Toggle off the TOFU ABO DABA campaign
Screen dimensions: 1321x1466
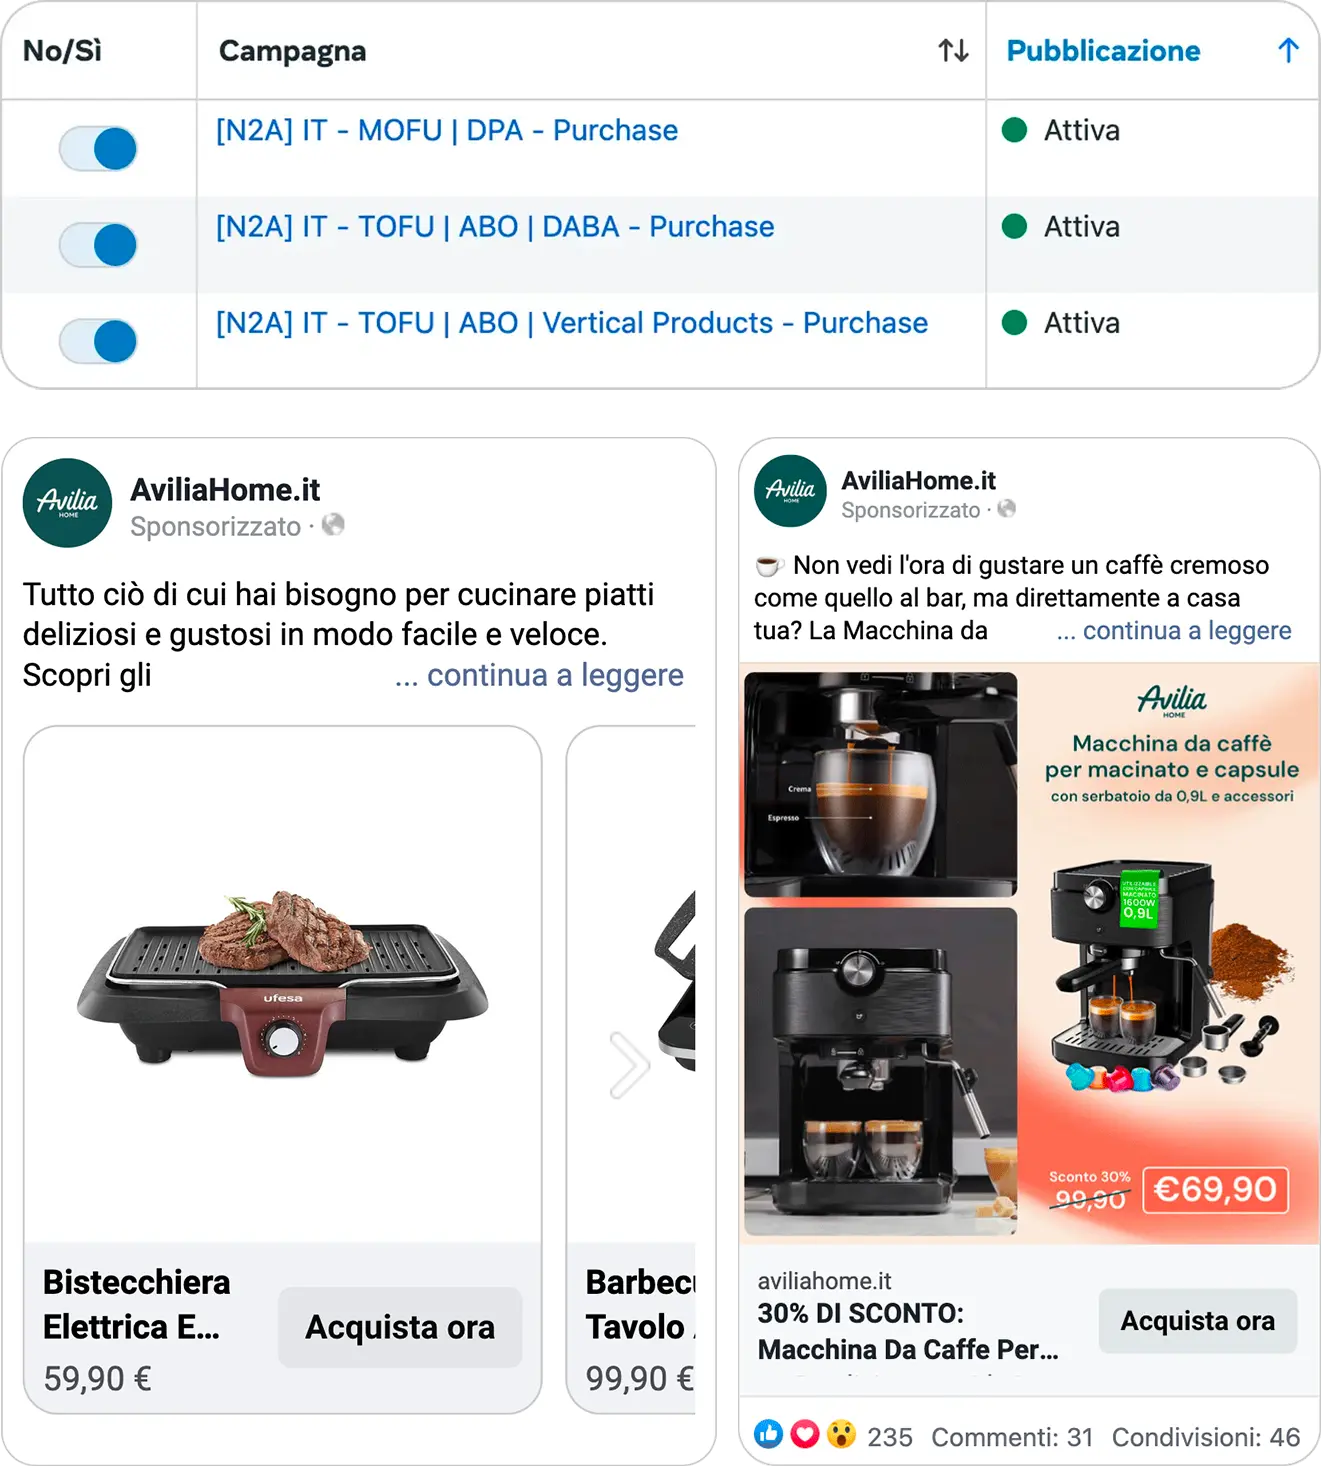click(x=98, y=245)
